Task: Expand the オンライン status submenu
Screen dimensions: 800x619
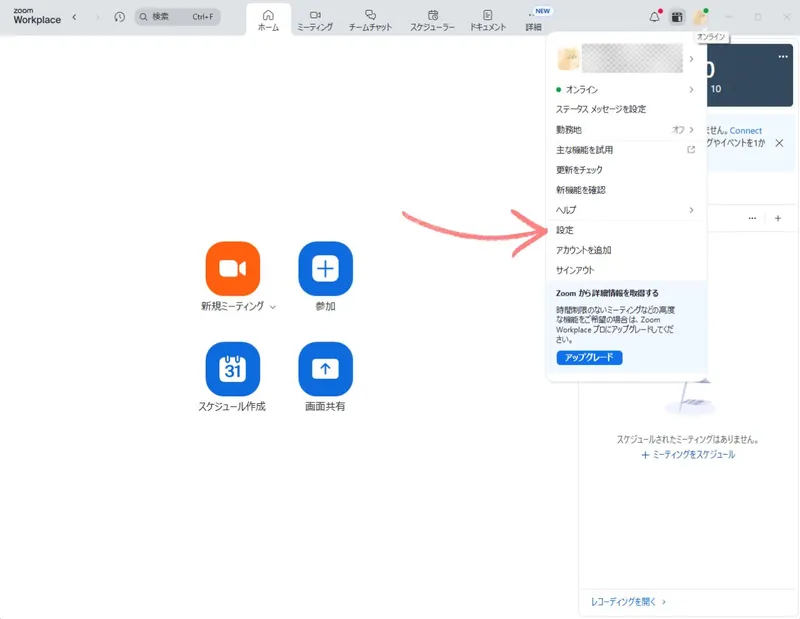Action: 625,90
